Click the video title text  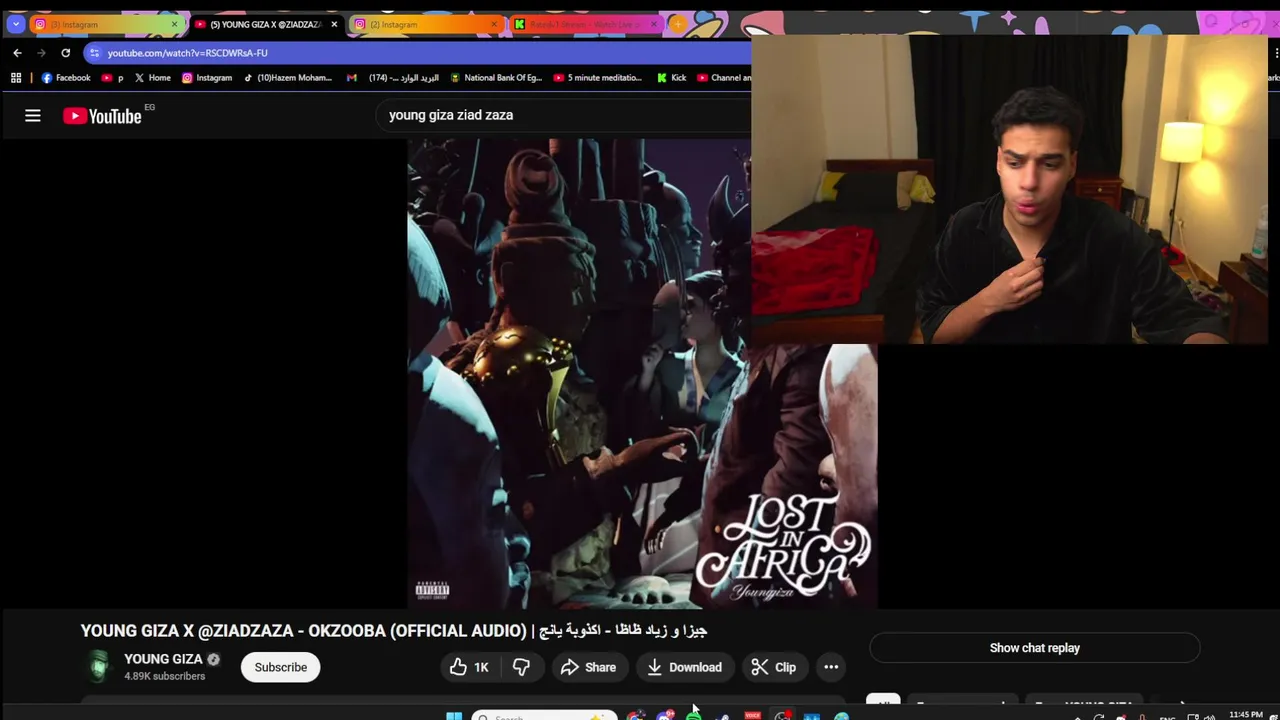[394, 631]
